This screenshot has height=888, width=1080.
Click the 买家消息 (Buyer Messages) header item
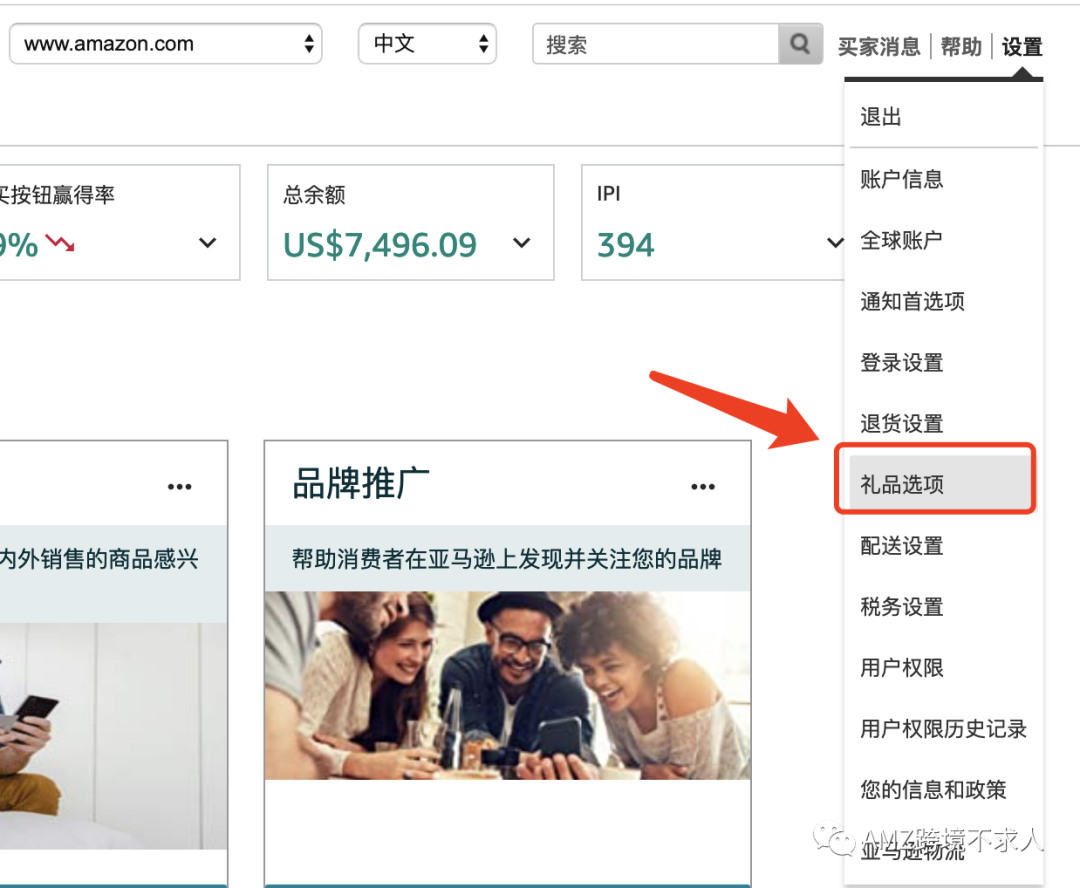(878, 47)
